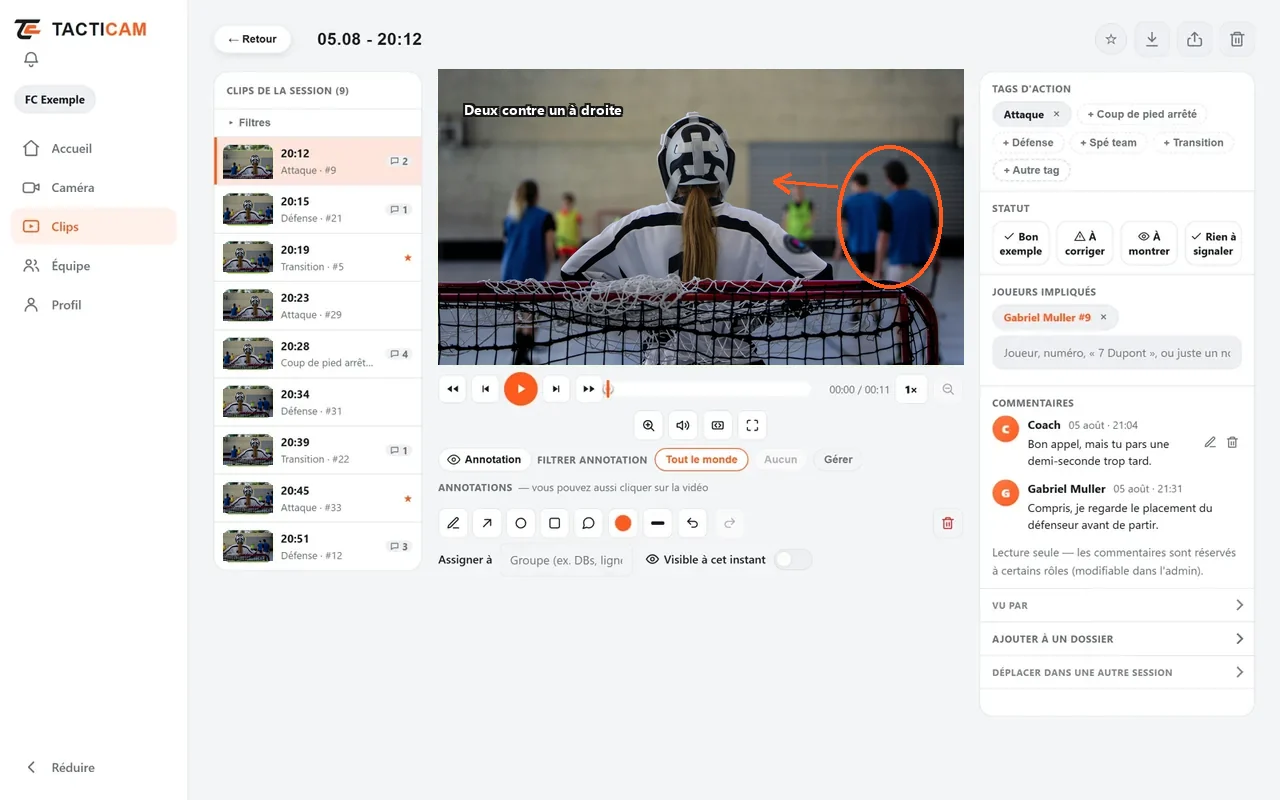Open Profil in the sidebar

pos(94,305)
